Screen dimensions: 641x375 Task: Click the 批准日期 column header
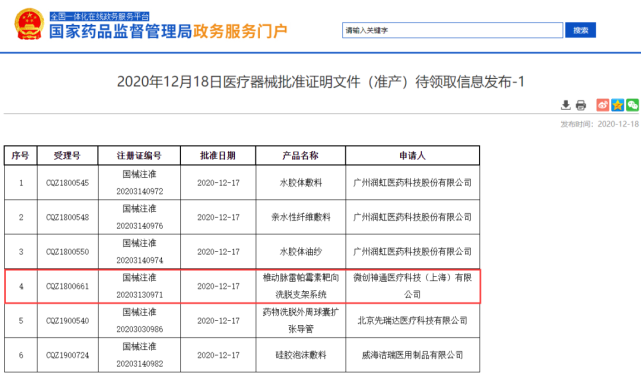point(218,155)
